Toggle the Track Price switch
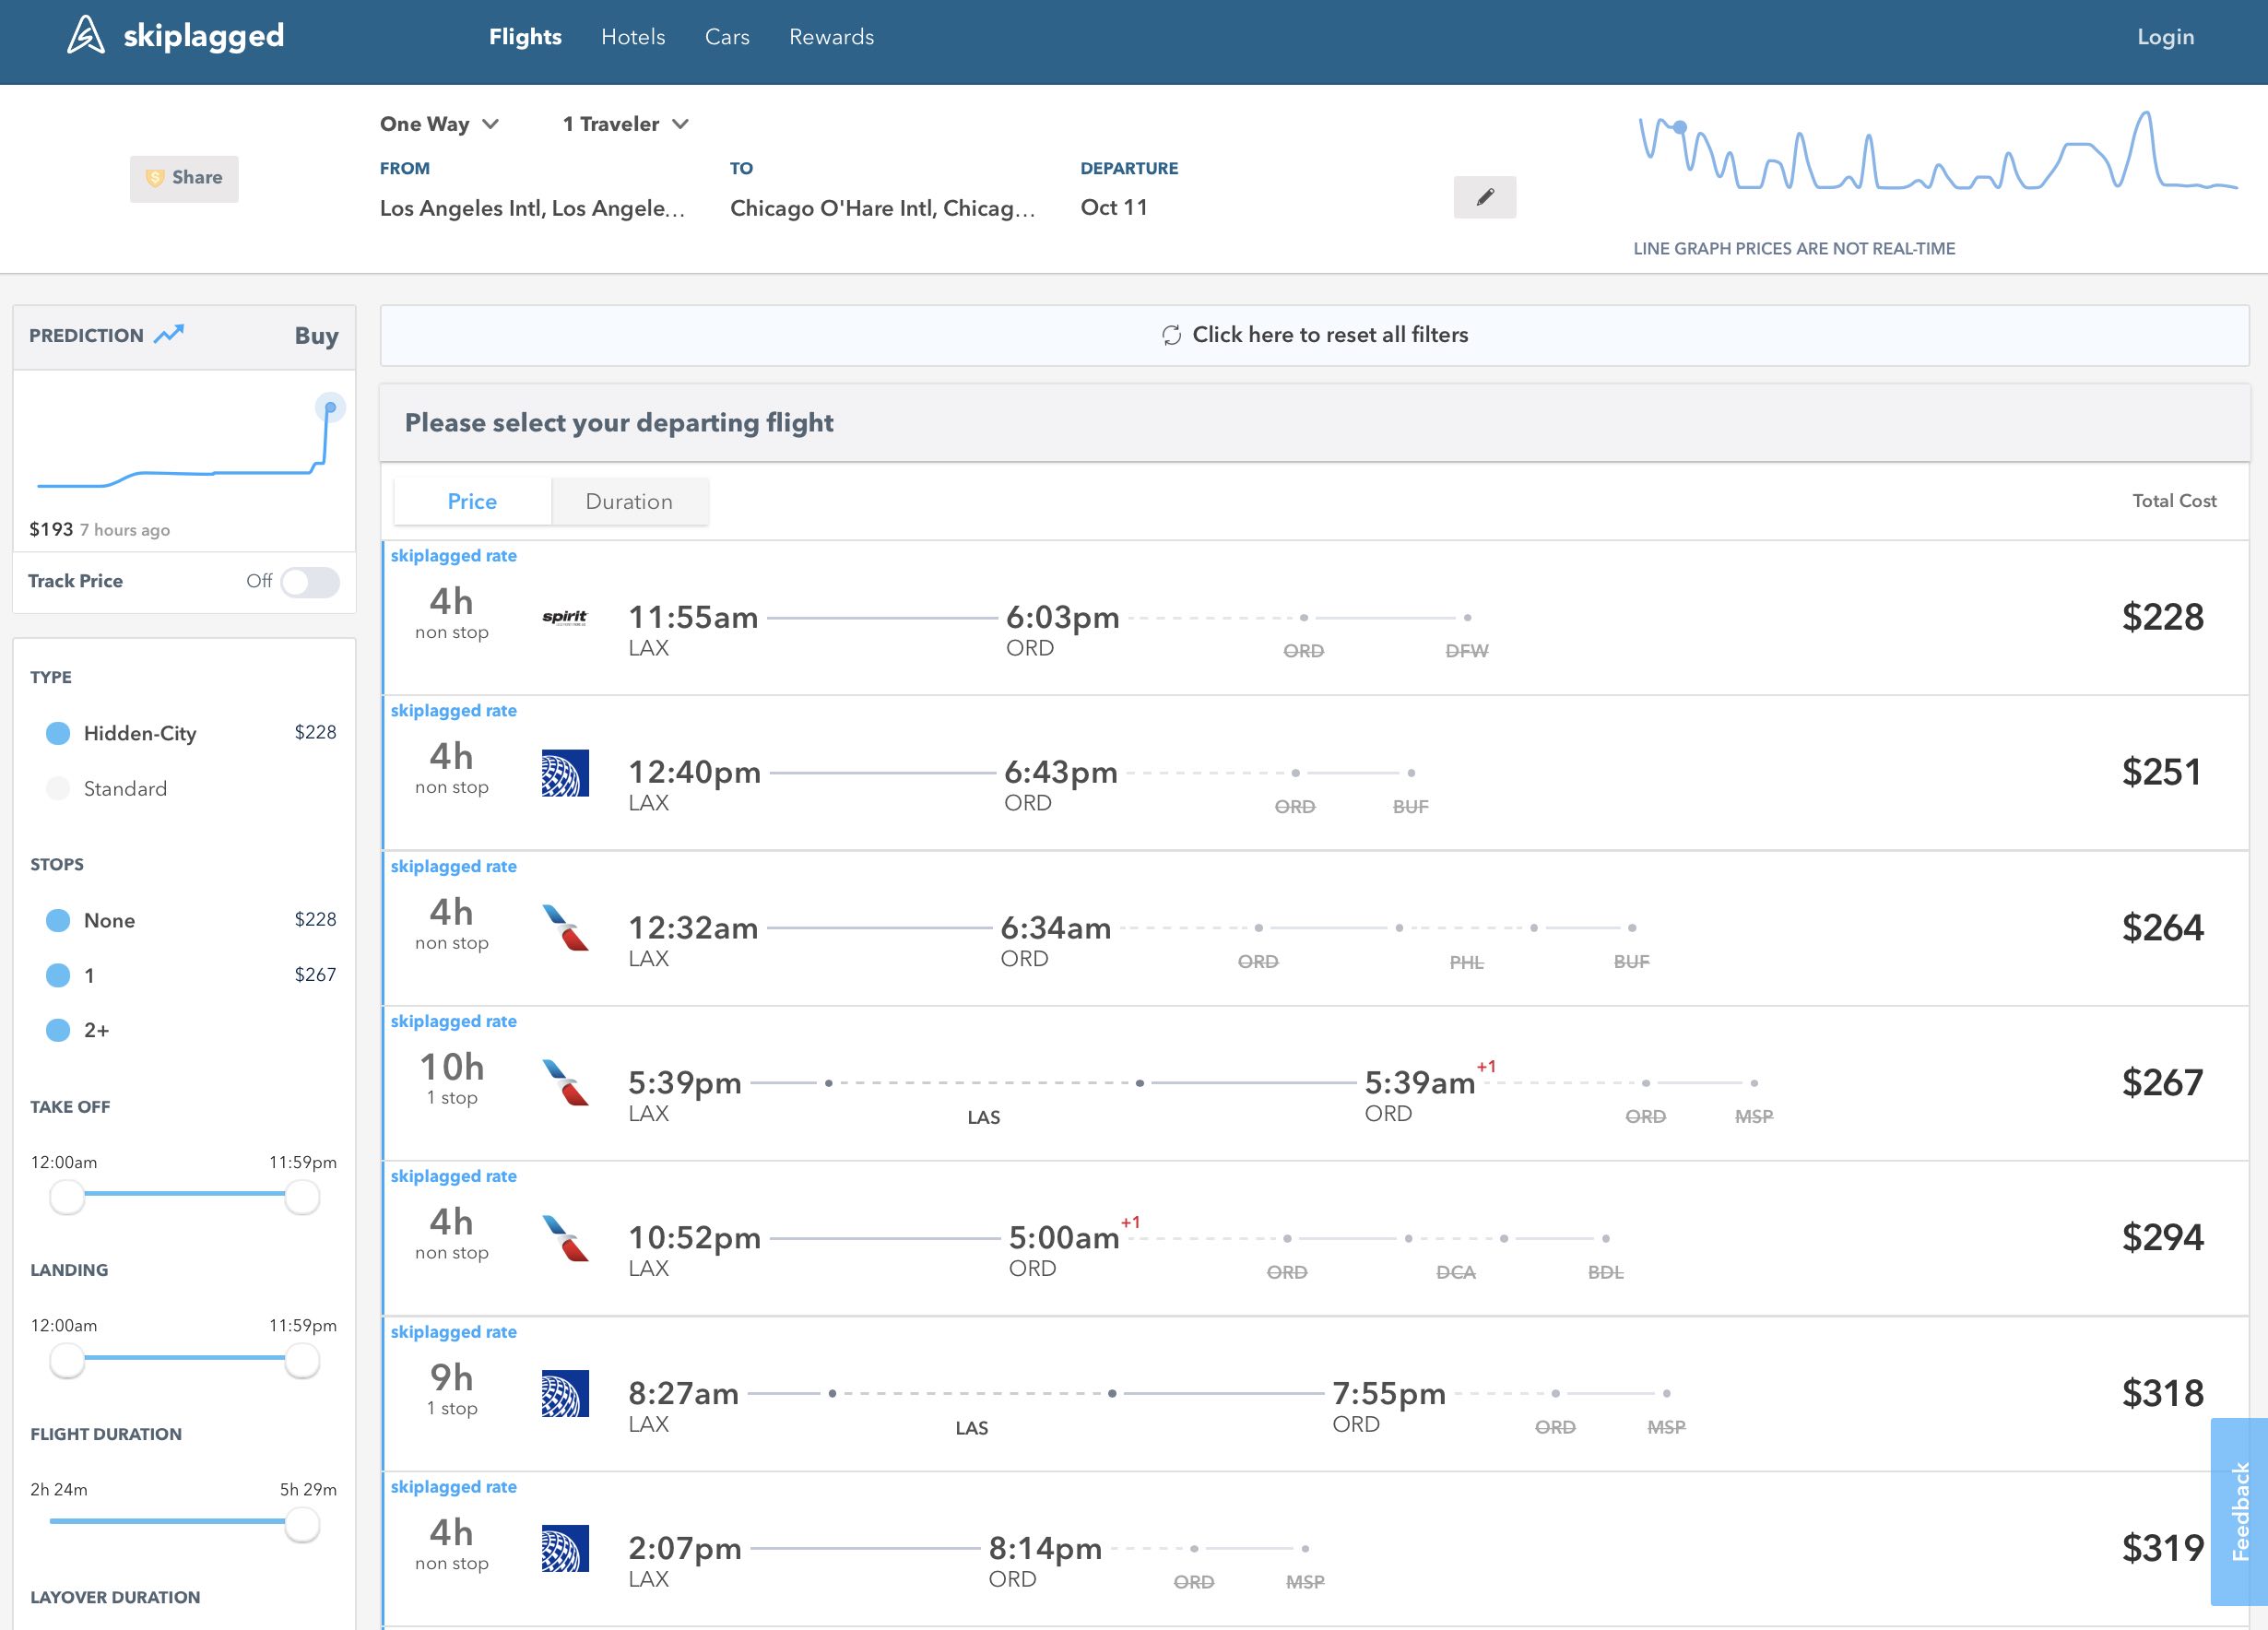The image size is (2268, 1630). [x=310, y=582]
